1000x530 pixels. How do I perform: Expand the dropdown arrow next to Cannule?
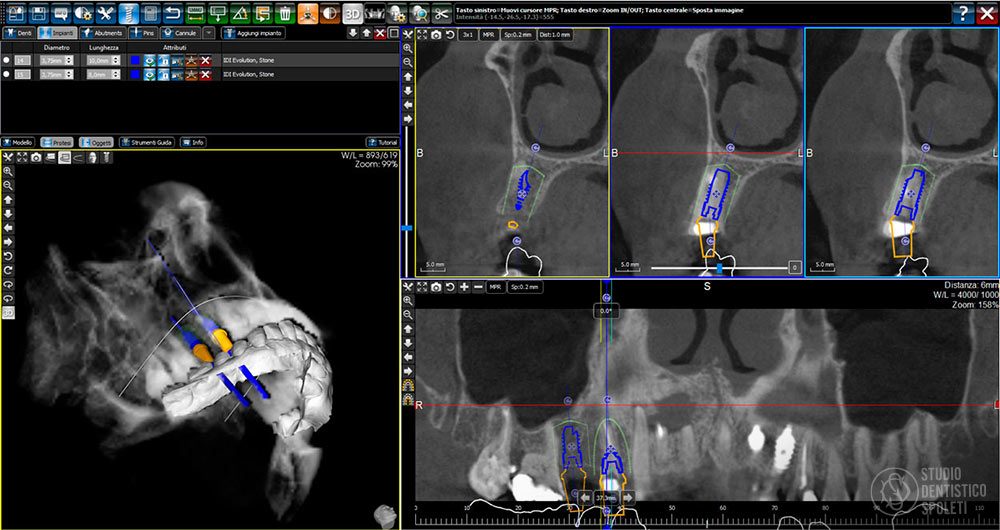point(209,33)
